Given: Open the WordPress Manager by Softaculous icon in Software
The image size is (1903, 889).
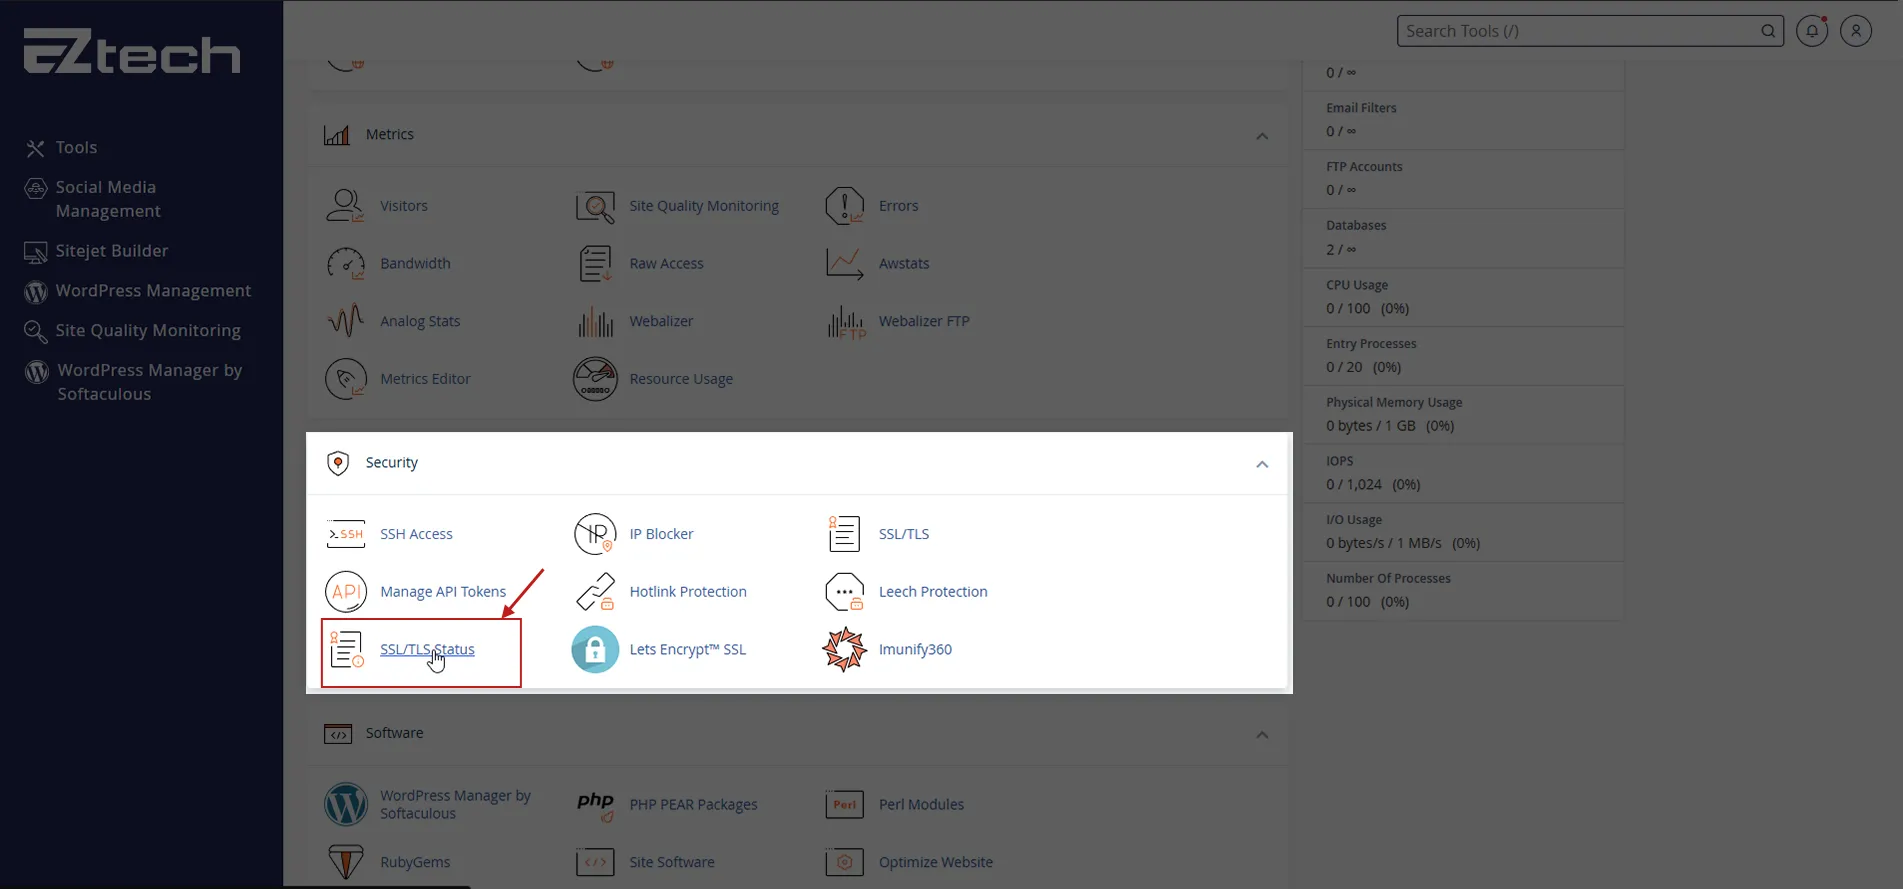Looking at the screenshot, I should click(345, 805).
